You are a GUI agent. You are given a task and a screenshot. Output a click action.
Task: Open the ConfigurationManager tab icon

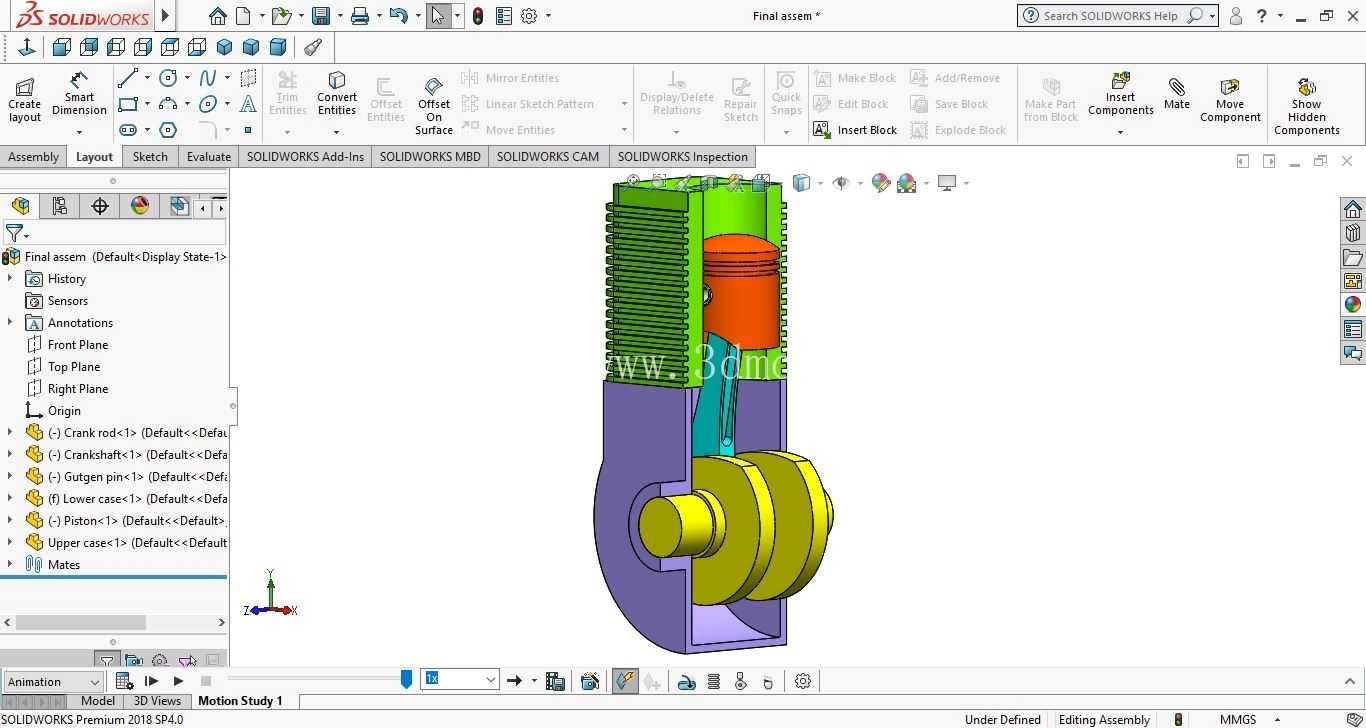(60, 206)
